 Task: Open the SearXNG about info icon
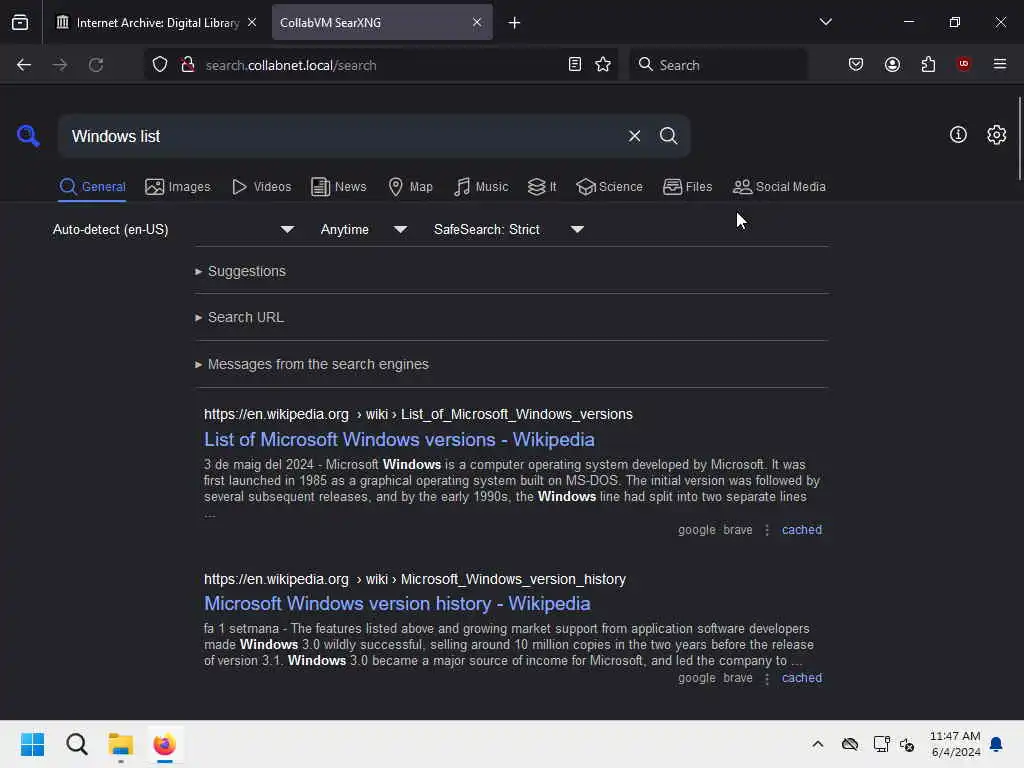click(958, 135)
